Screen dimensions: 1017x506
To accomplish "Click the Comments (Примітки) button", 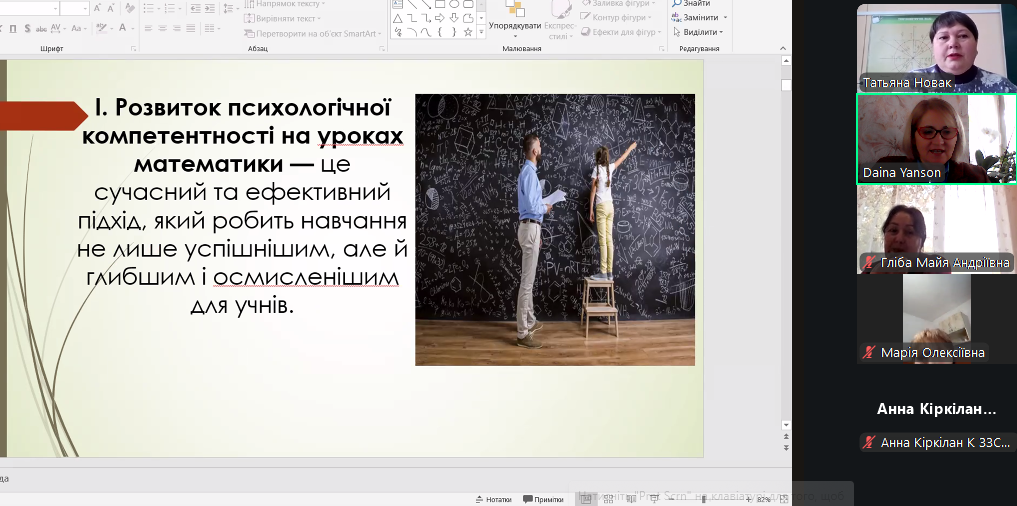I will point(543,499).
